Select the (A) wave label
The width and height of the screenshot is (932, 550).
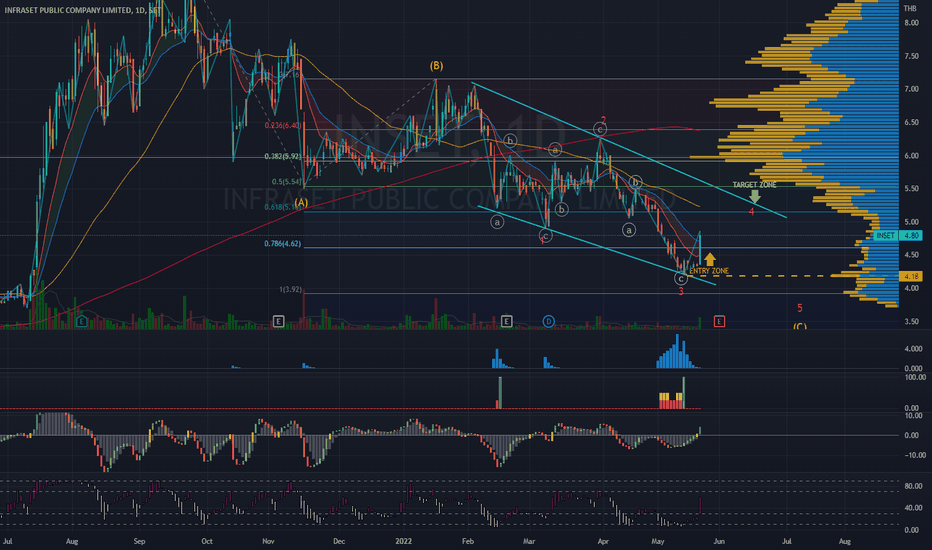tap(301, 203)
